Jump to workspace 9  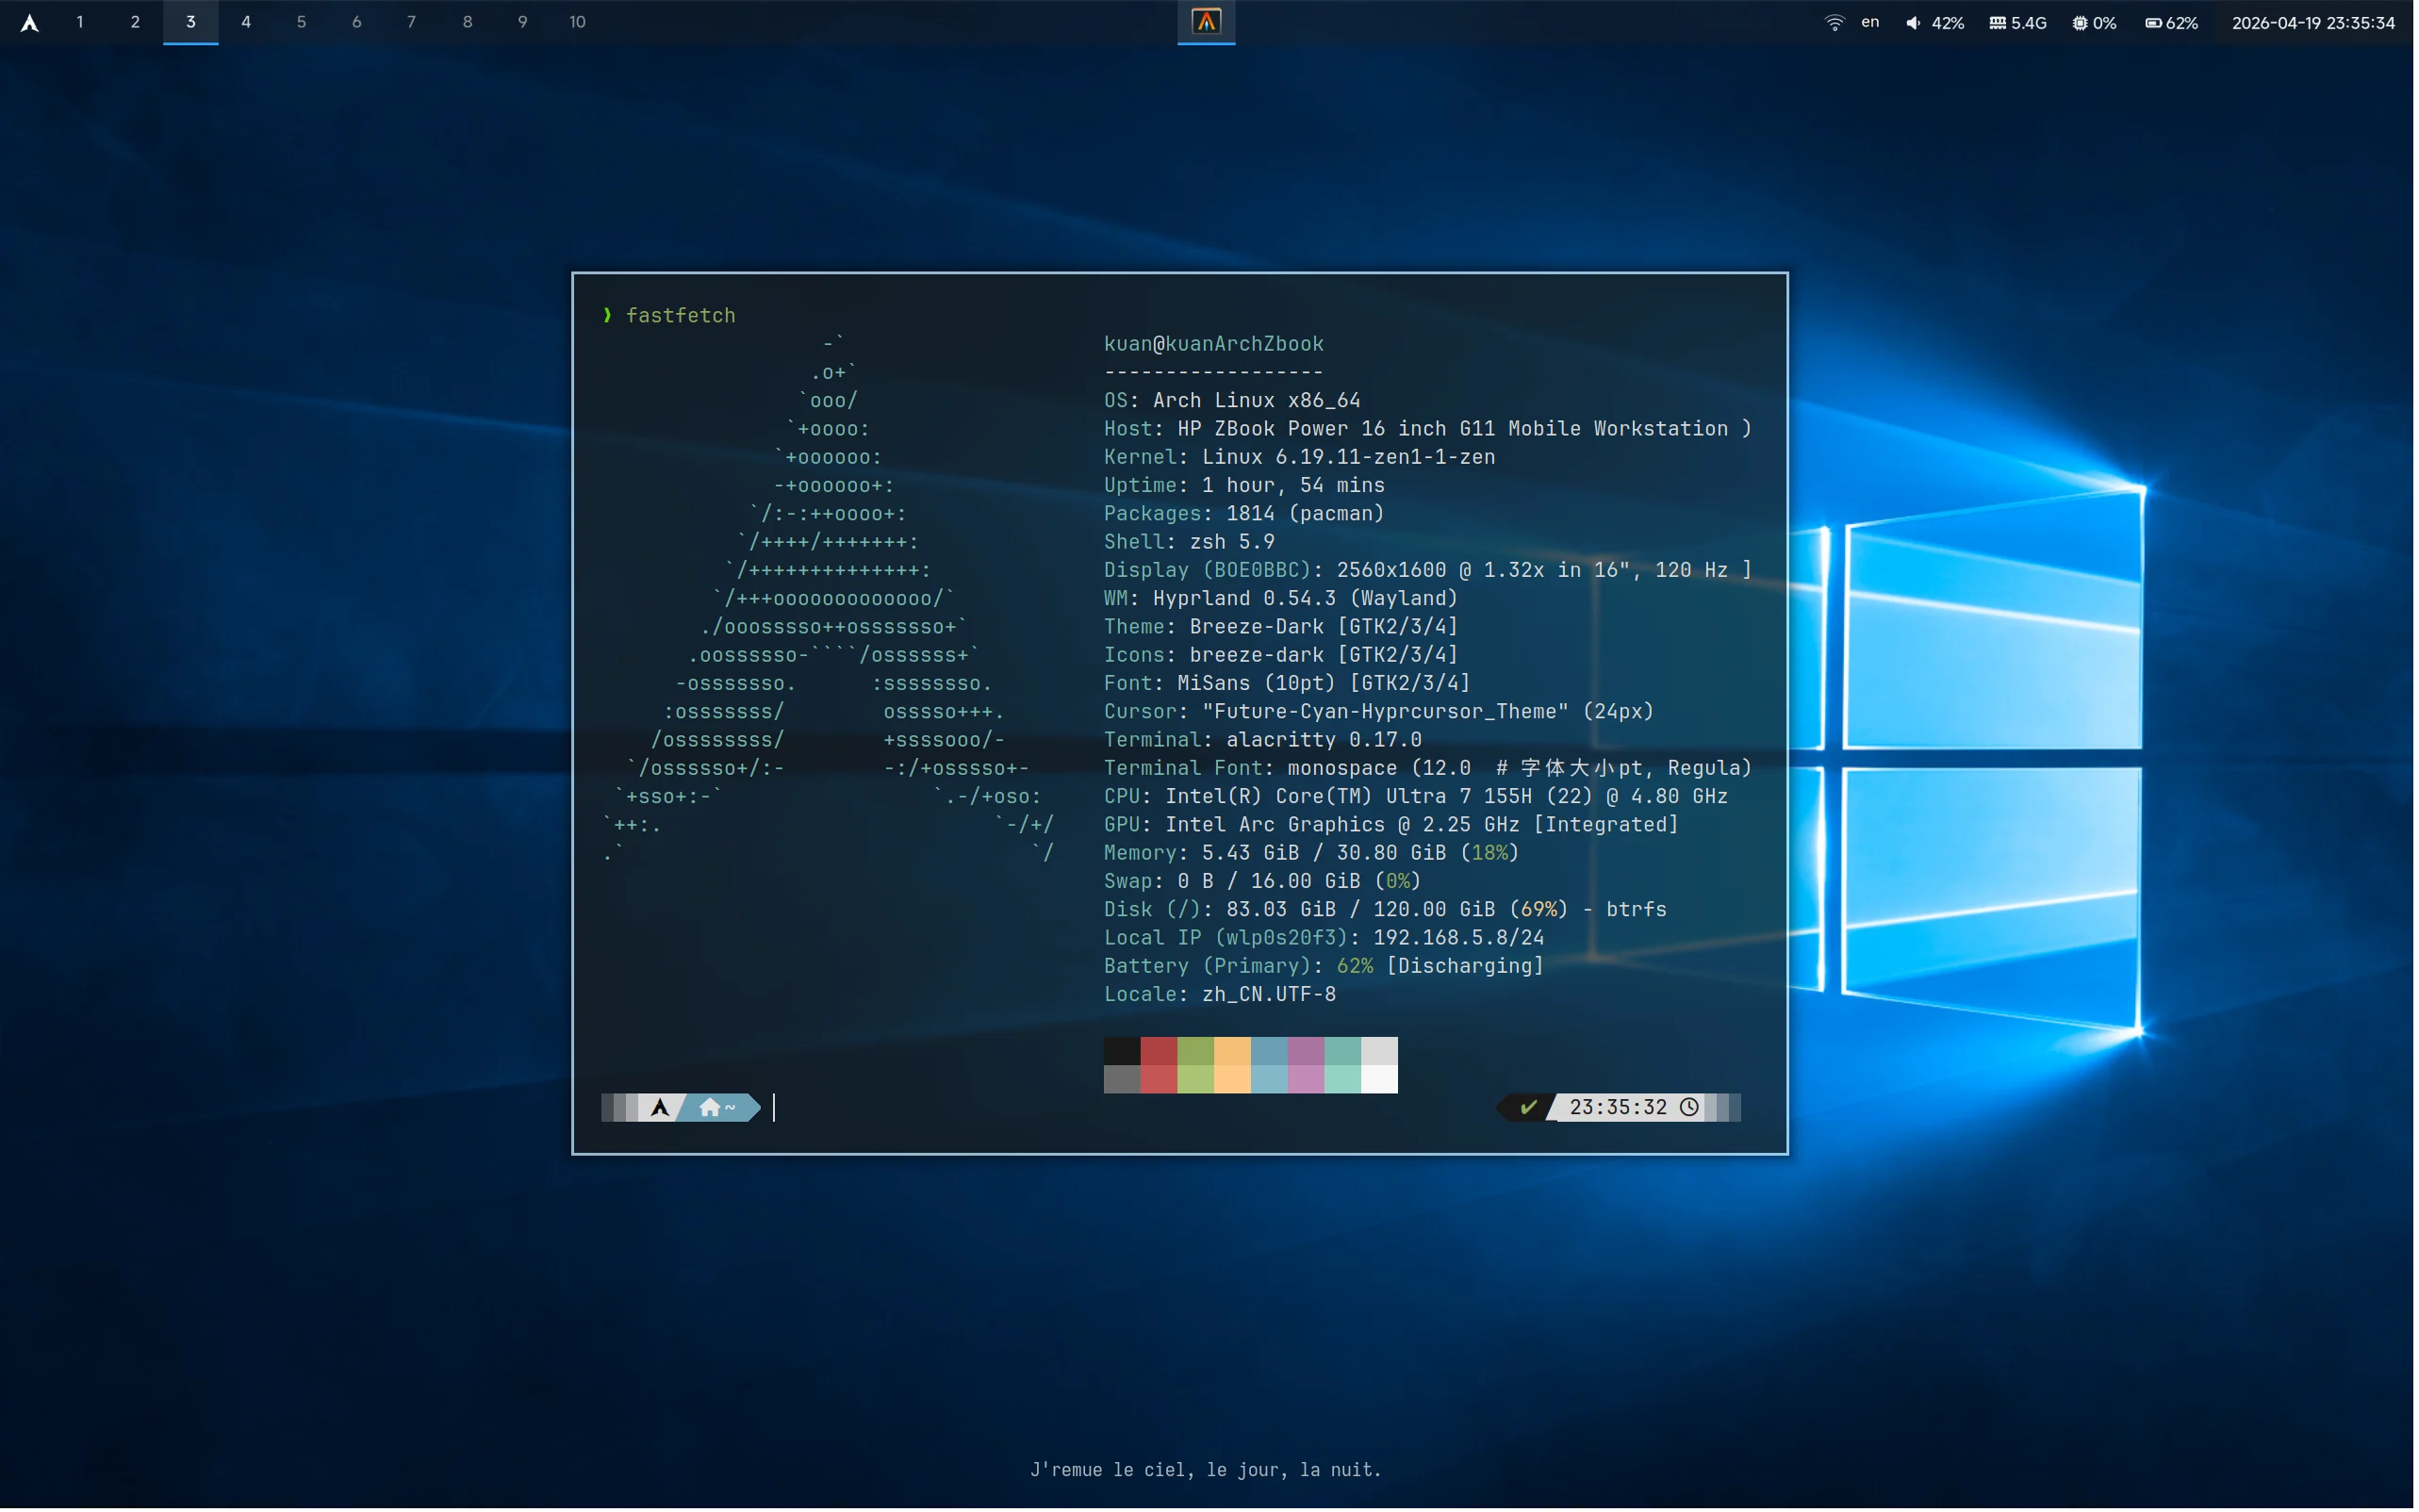[523, 22]
